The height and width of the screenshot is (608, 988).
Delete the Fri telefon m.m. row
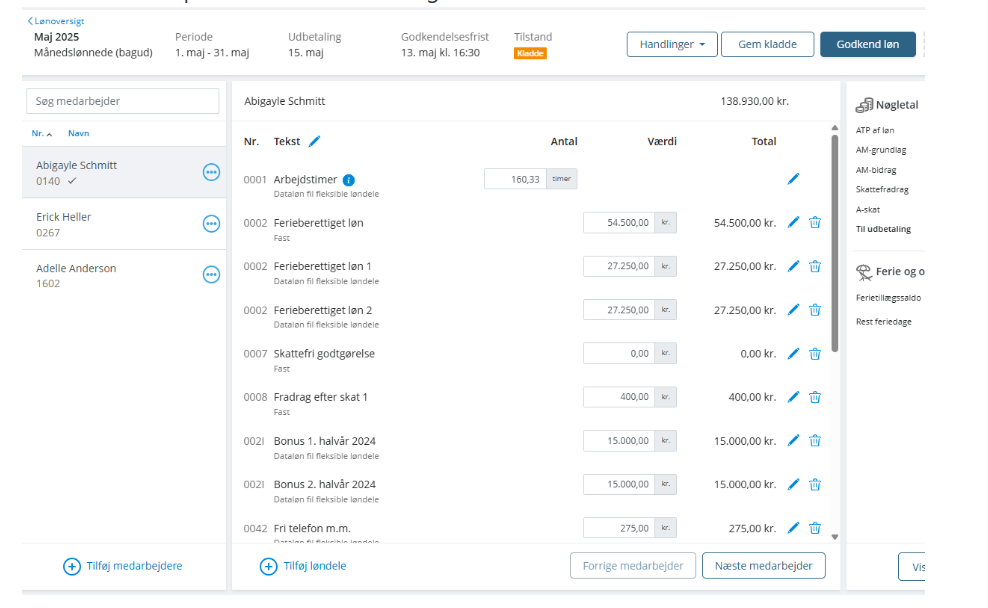pyautogui.click(x=815, y=528)
